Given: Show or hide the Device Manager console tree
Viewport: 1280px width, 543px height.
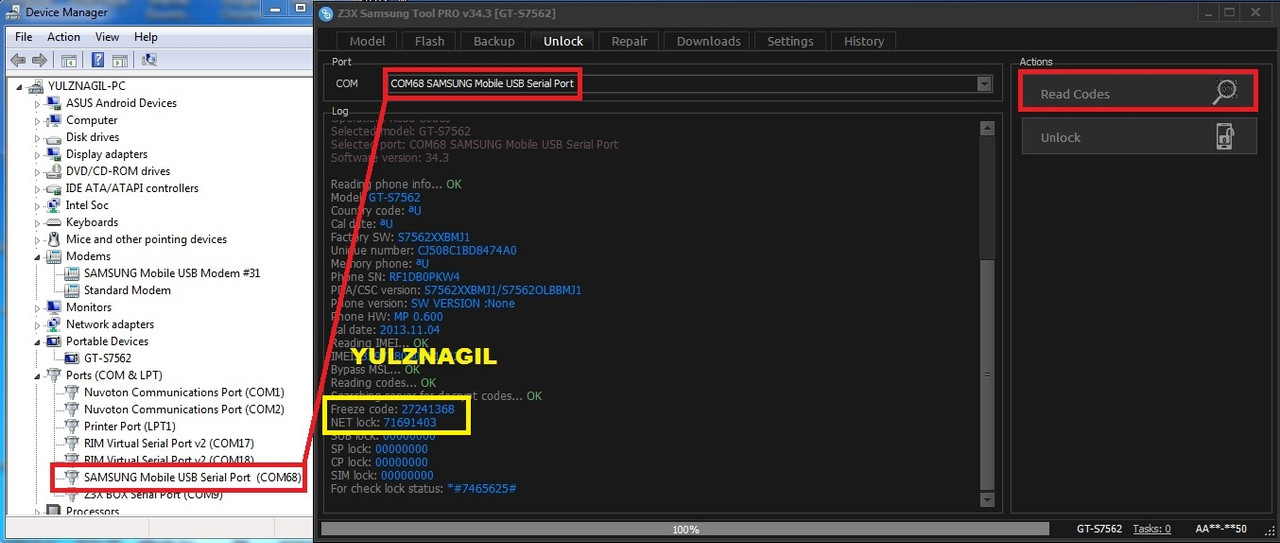Looking at the screenshot, I should (68, 60).
